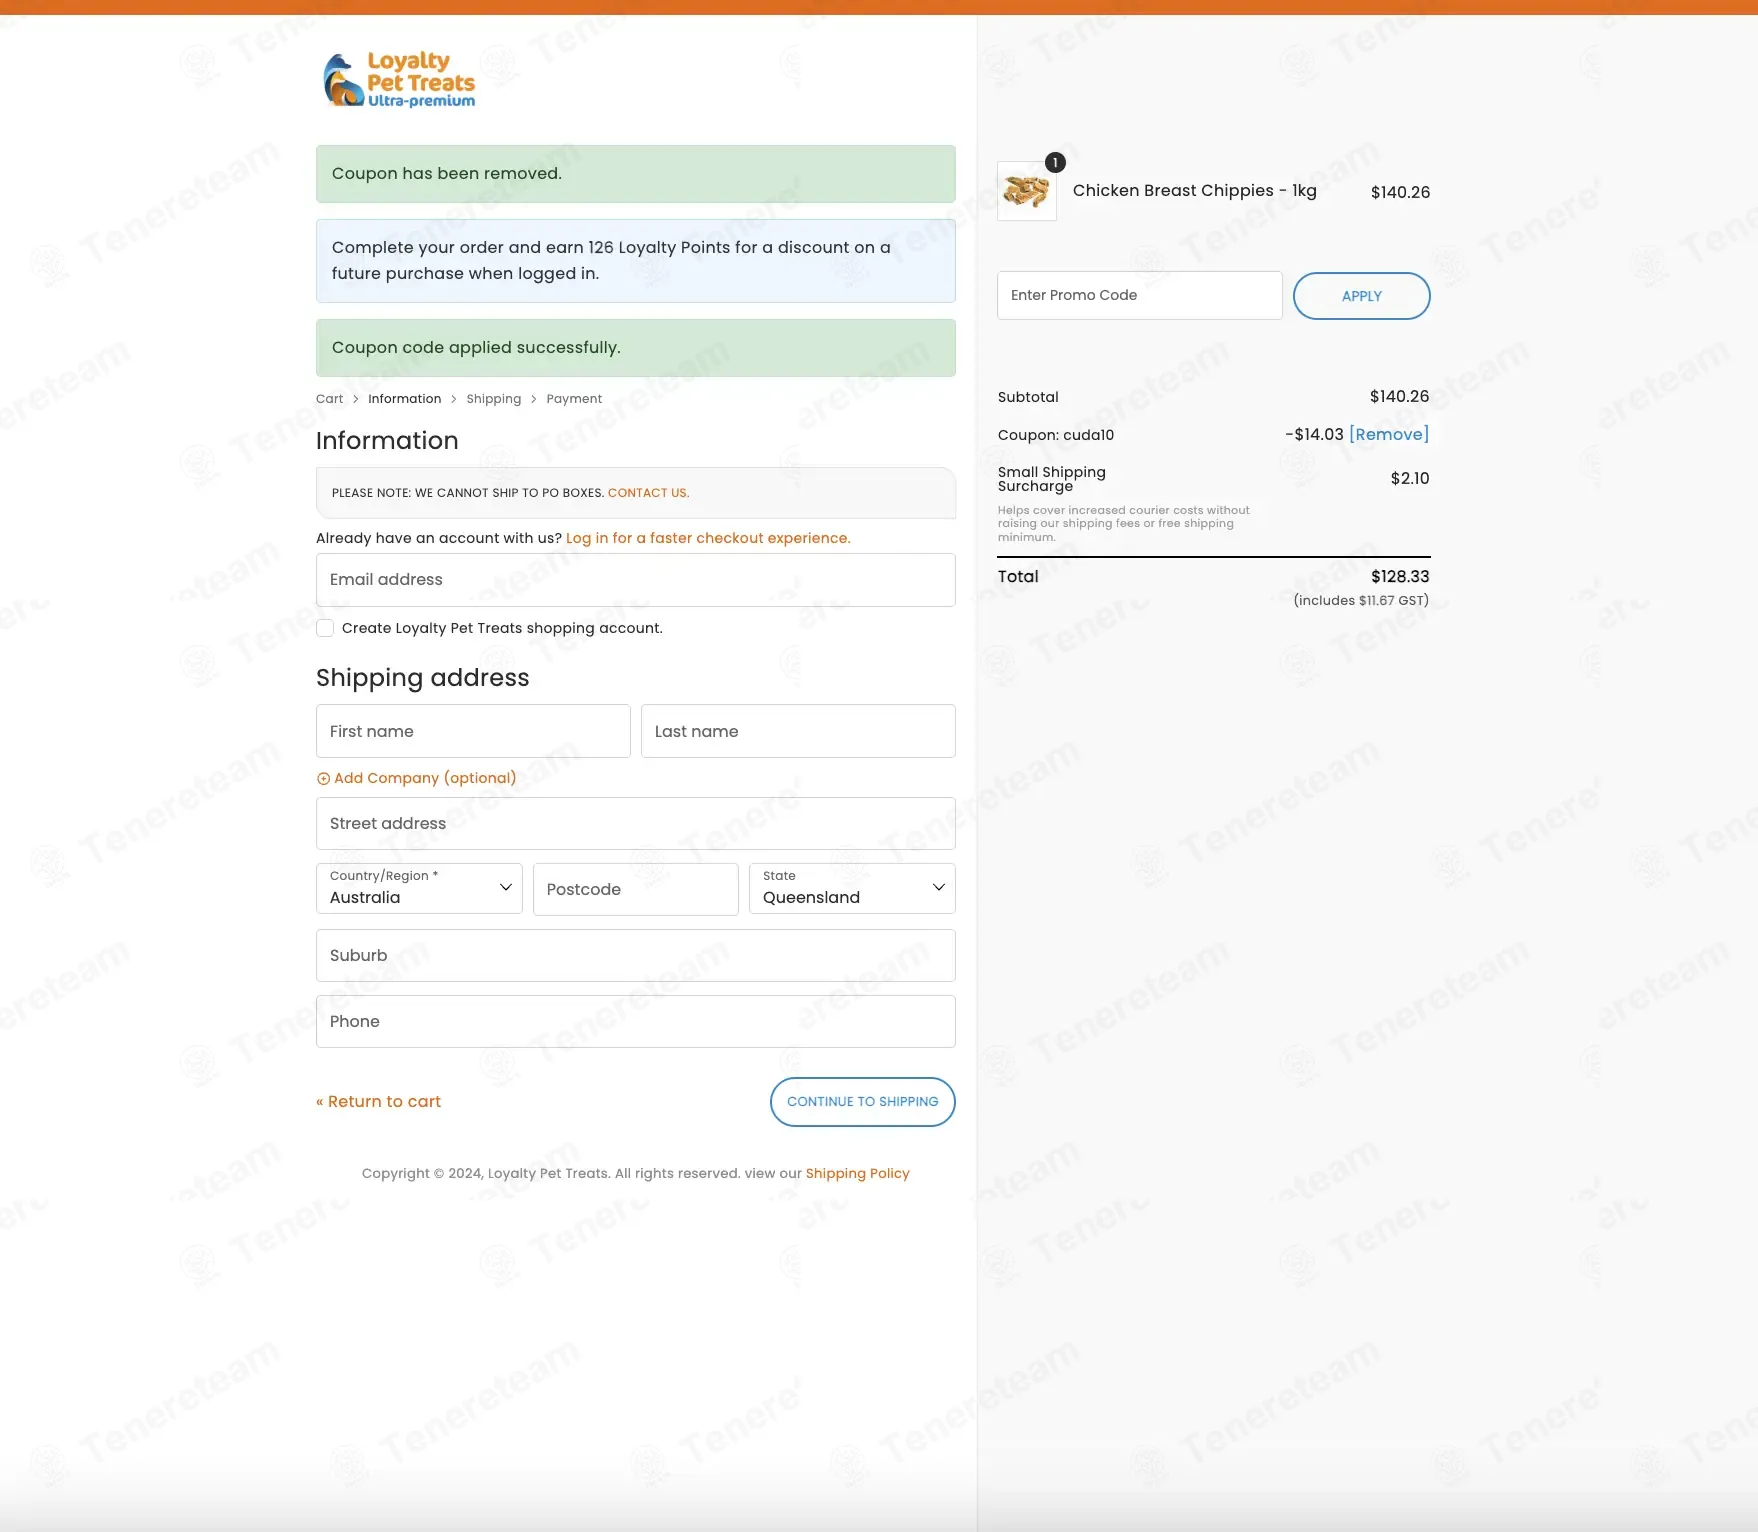Select the Payment breadcrumb step
Viewport: 1758px width, 1532px height.
tap(574, 399)
